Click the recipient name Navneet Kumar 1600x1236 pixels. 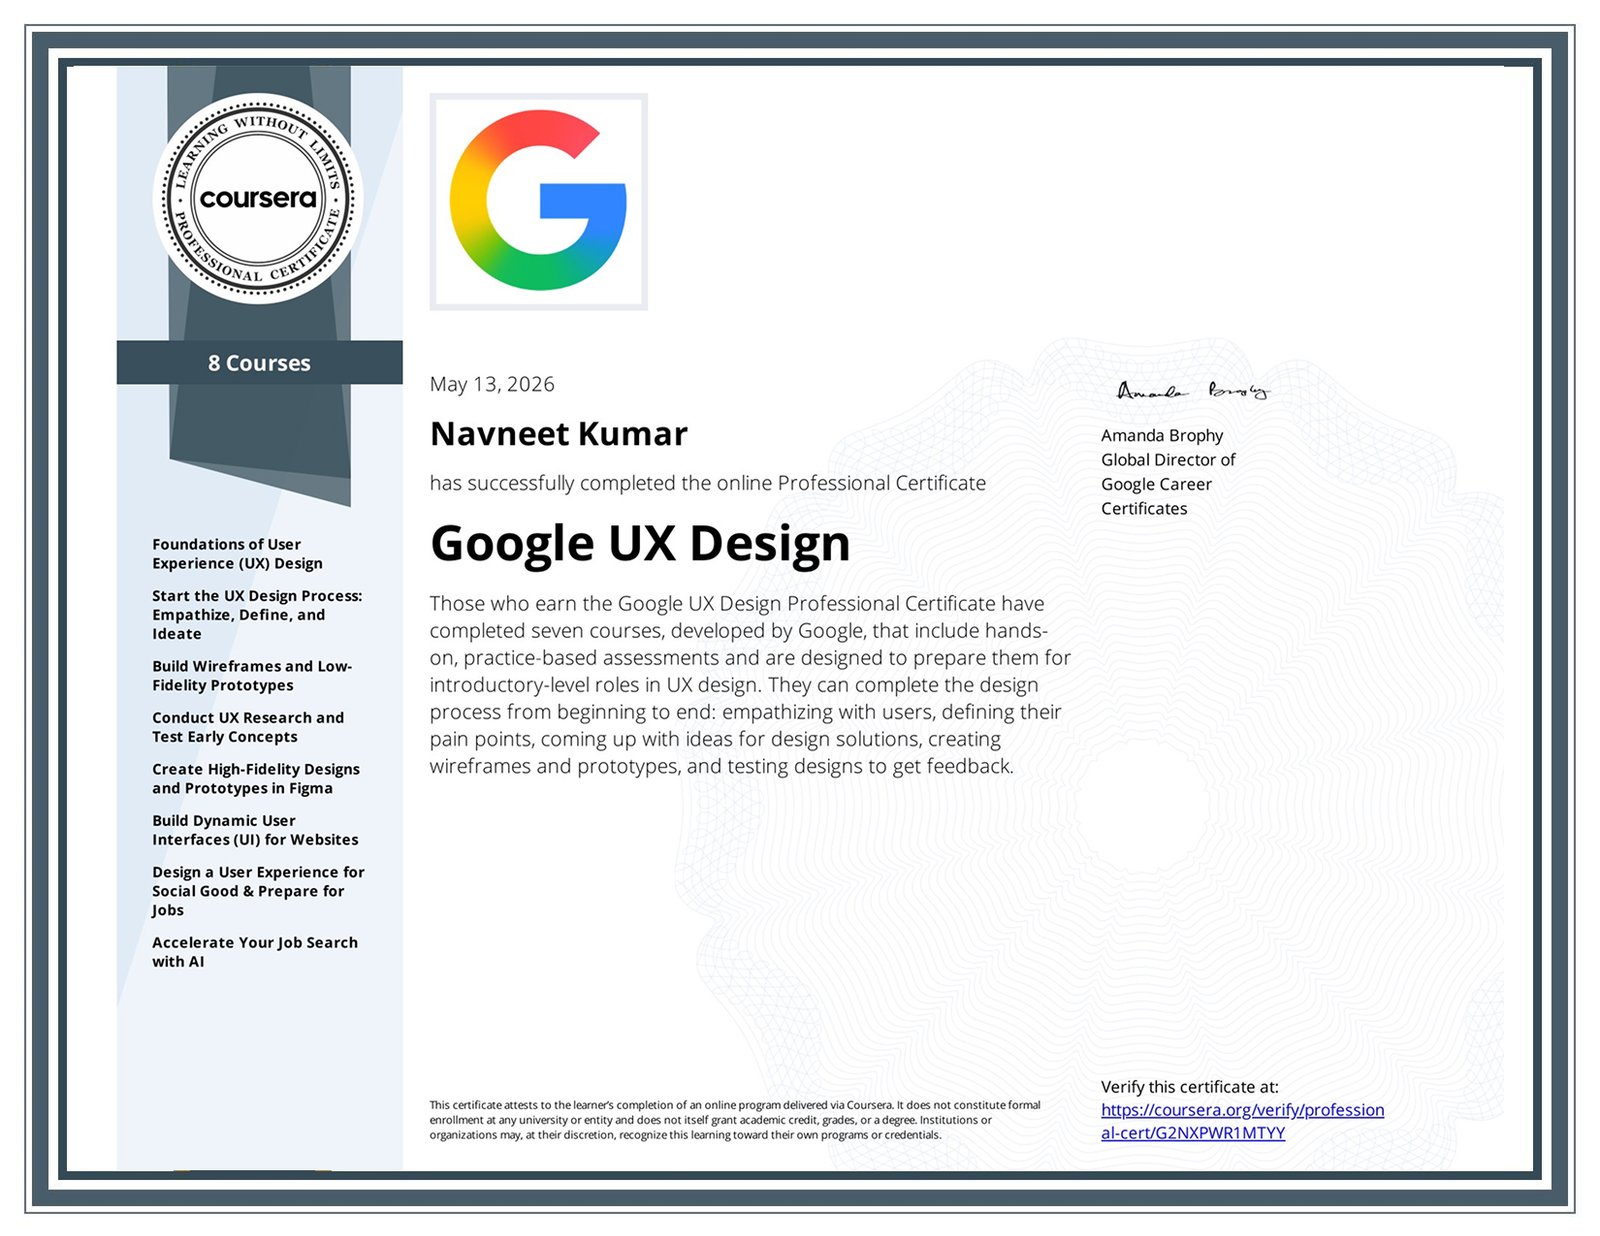(x=559, y=434)
